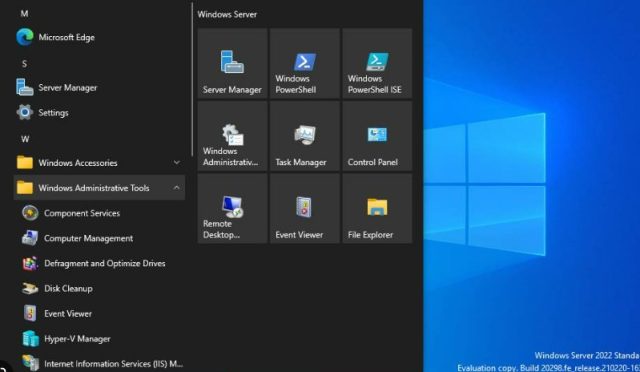
Task: Open Component Services from Administrative Tools
Action: [99, 213]
